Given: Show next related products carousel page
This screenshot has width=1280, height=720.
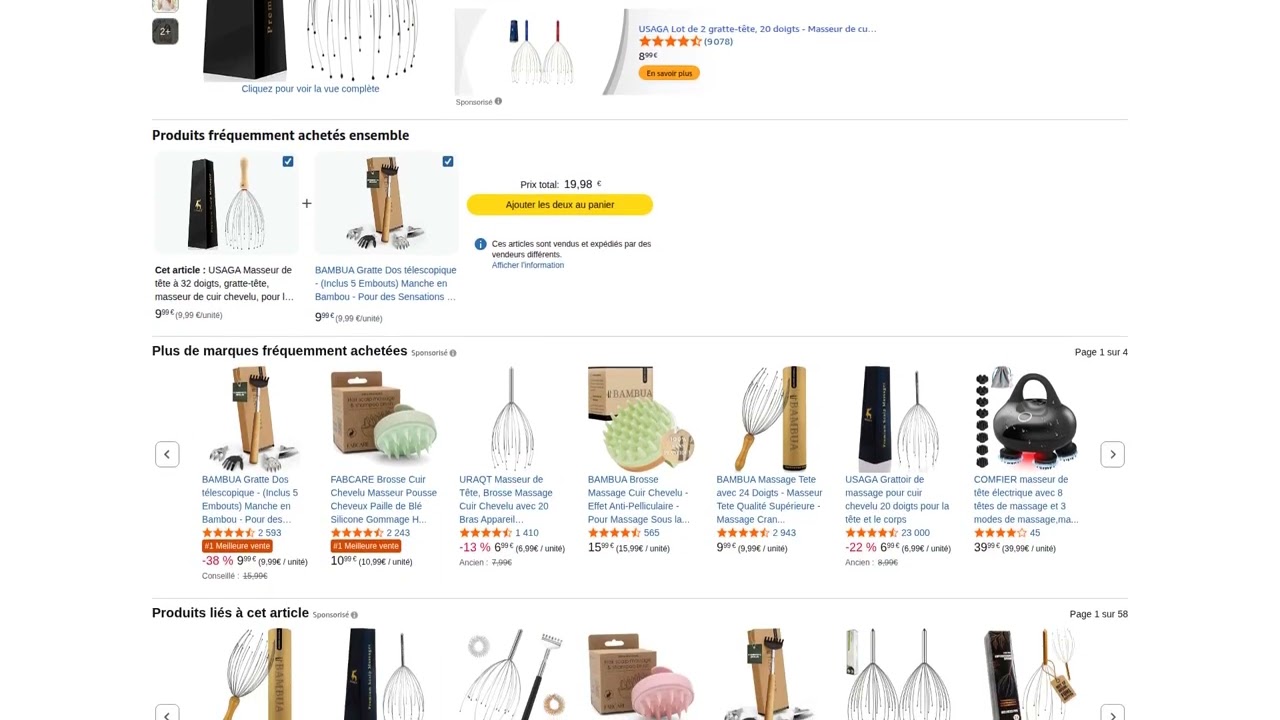Looking at the screenshot, I should [x=1112, y=712].
